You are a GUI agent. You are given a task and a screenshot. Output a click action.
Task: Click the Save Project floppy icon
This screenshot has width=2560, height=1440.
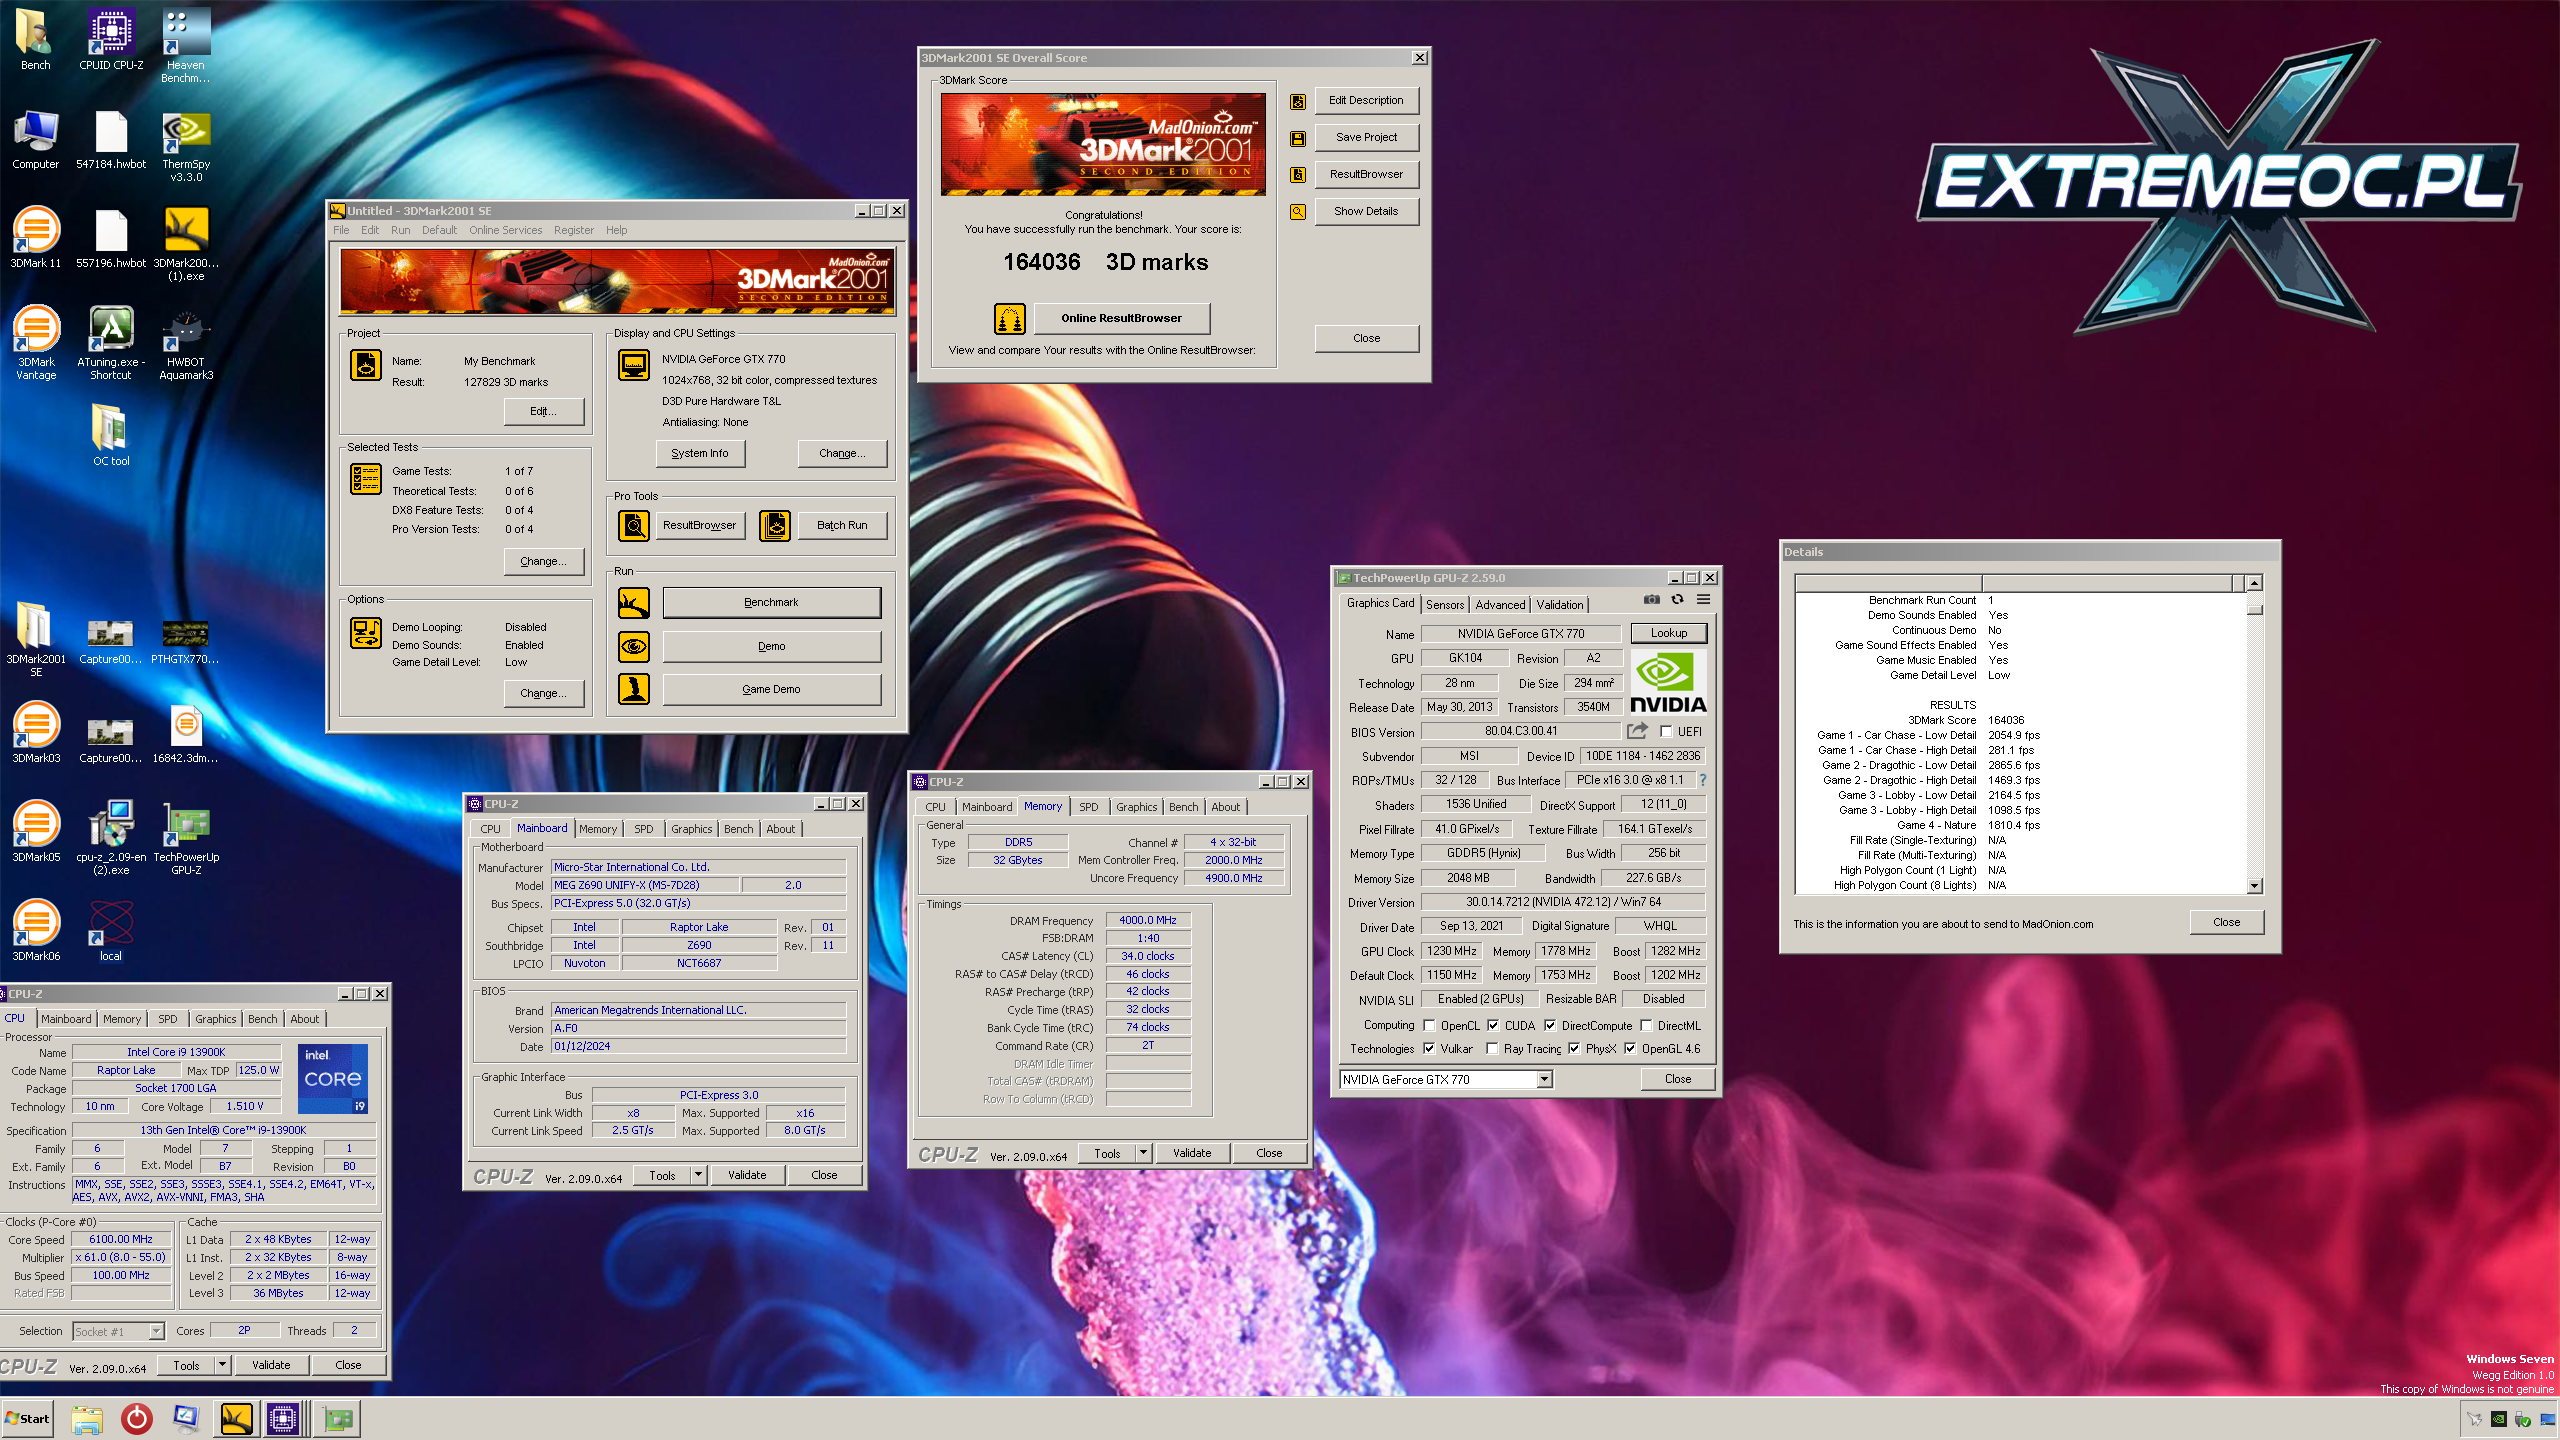(1298, 138)
